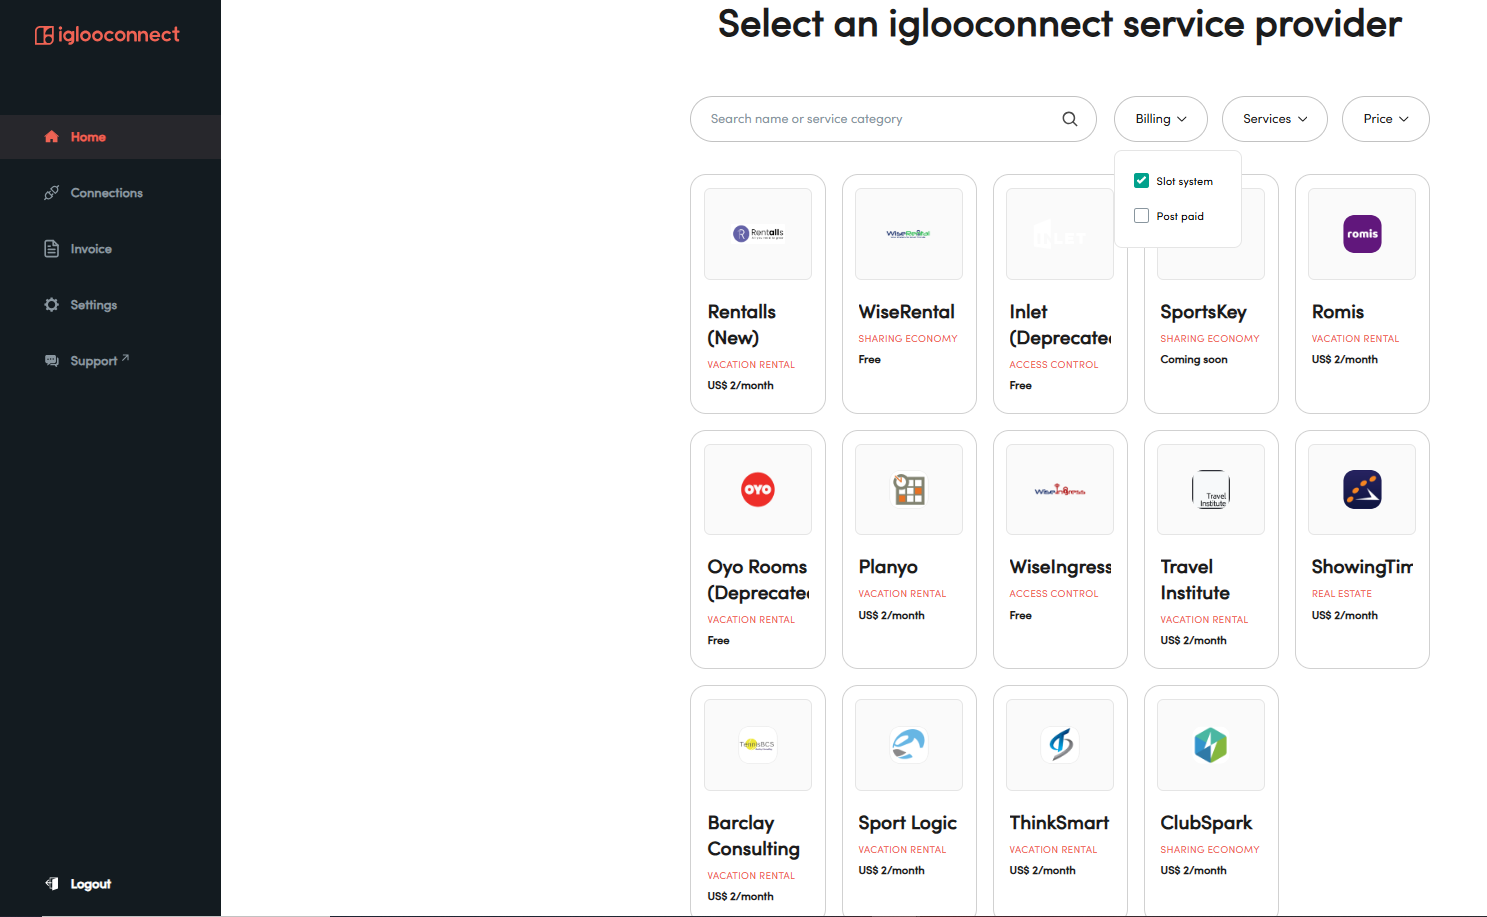Select the Sport Logic logo
1487x917 pixels.
(x=909, y=745)
